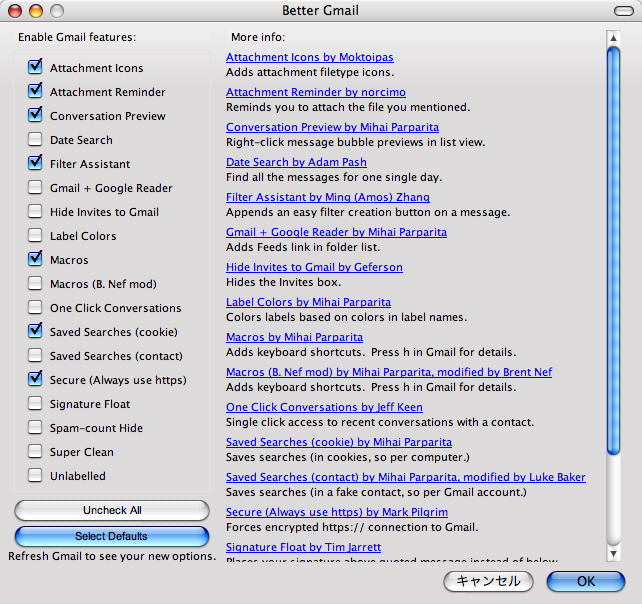Click 'Enable Gmail features:' heading
The height and width of the screenshot is (604, 642).
click(77, 37)
